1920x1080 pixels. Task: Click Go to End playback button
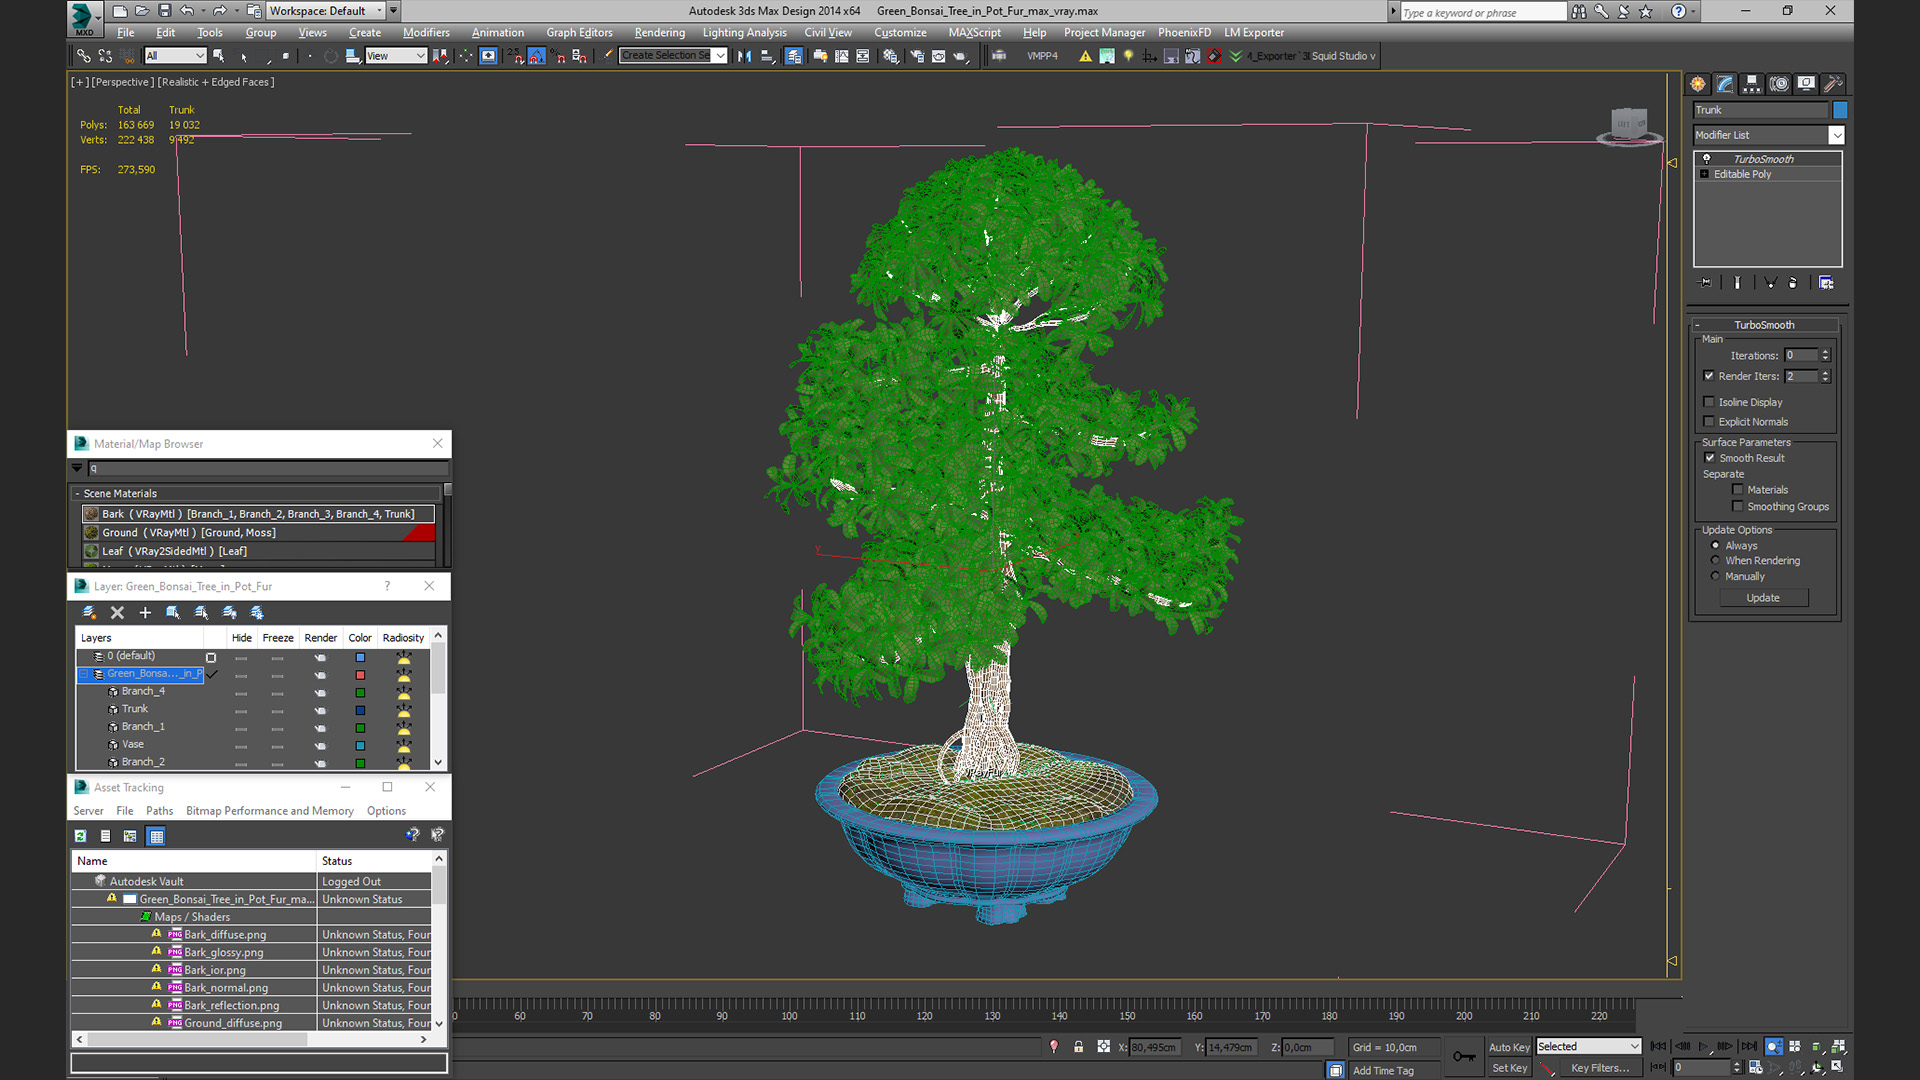pos(1748,1046)
